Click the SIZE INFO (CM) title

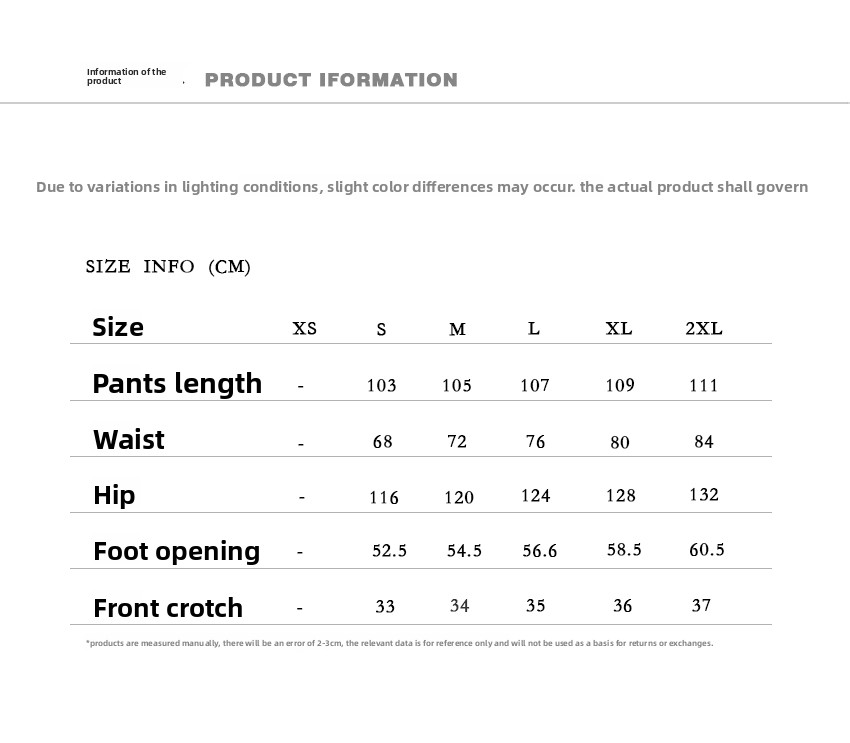click(168, 266)
